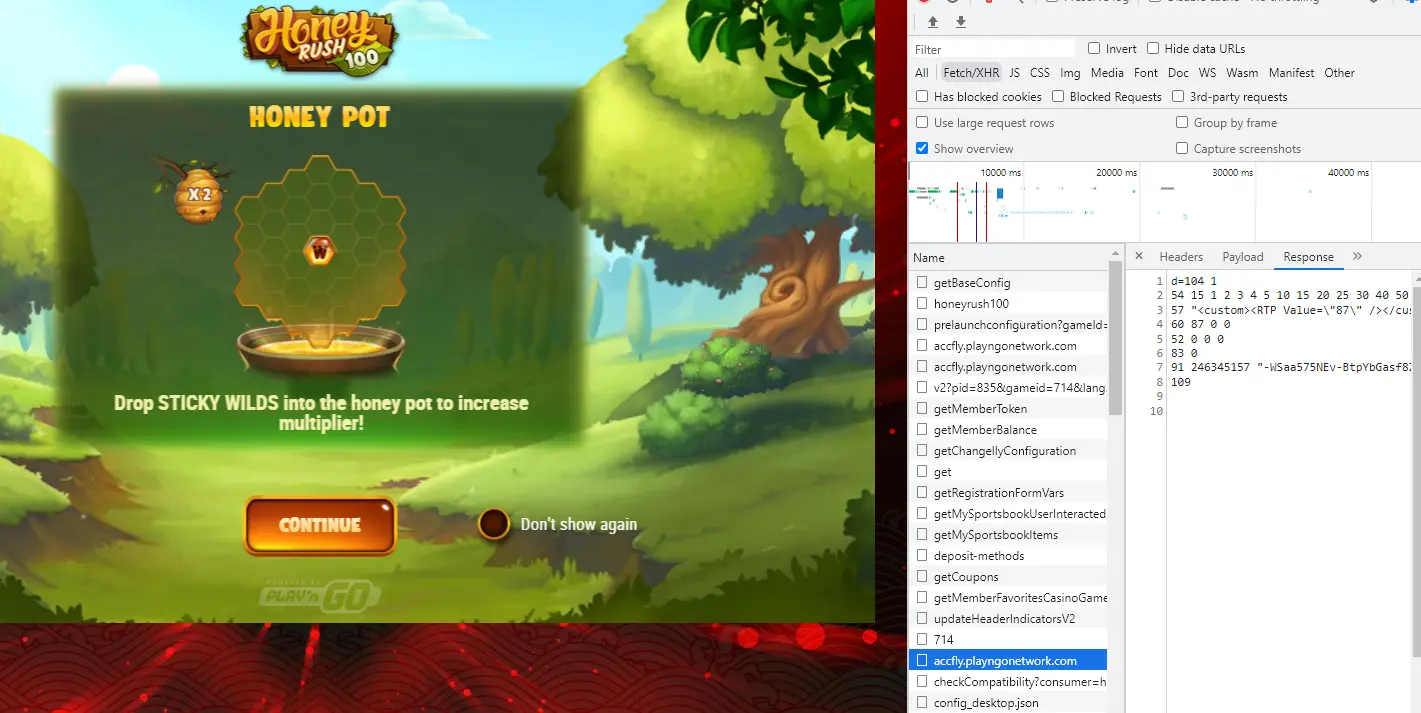Select the checkCompatibility?consumer request

(x=1008, y=682)
